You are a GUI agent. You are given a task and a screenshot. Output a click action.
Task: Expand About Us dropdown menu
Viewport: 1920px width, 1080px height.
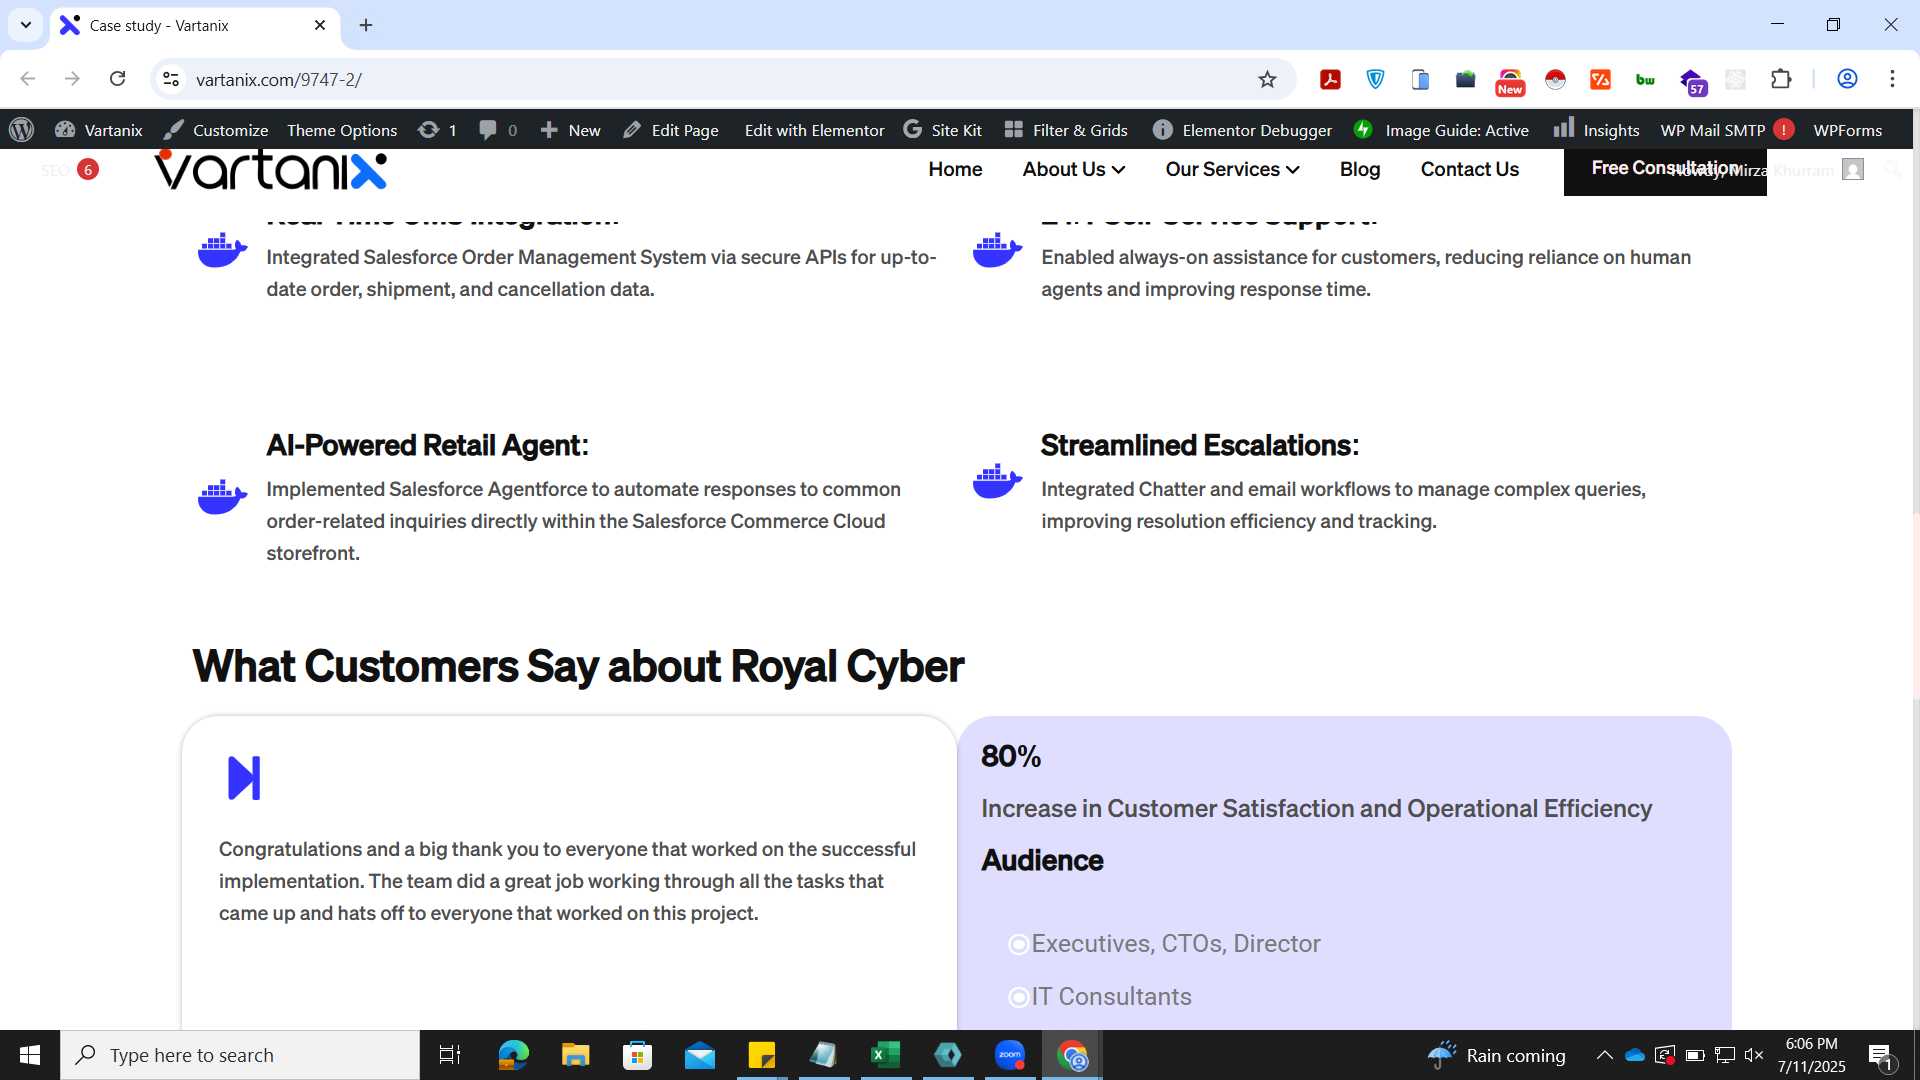pyautogui.click(x=1073, y=169)
